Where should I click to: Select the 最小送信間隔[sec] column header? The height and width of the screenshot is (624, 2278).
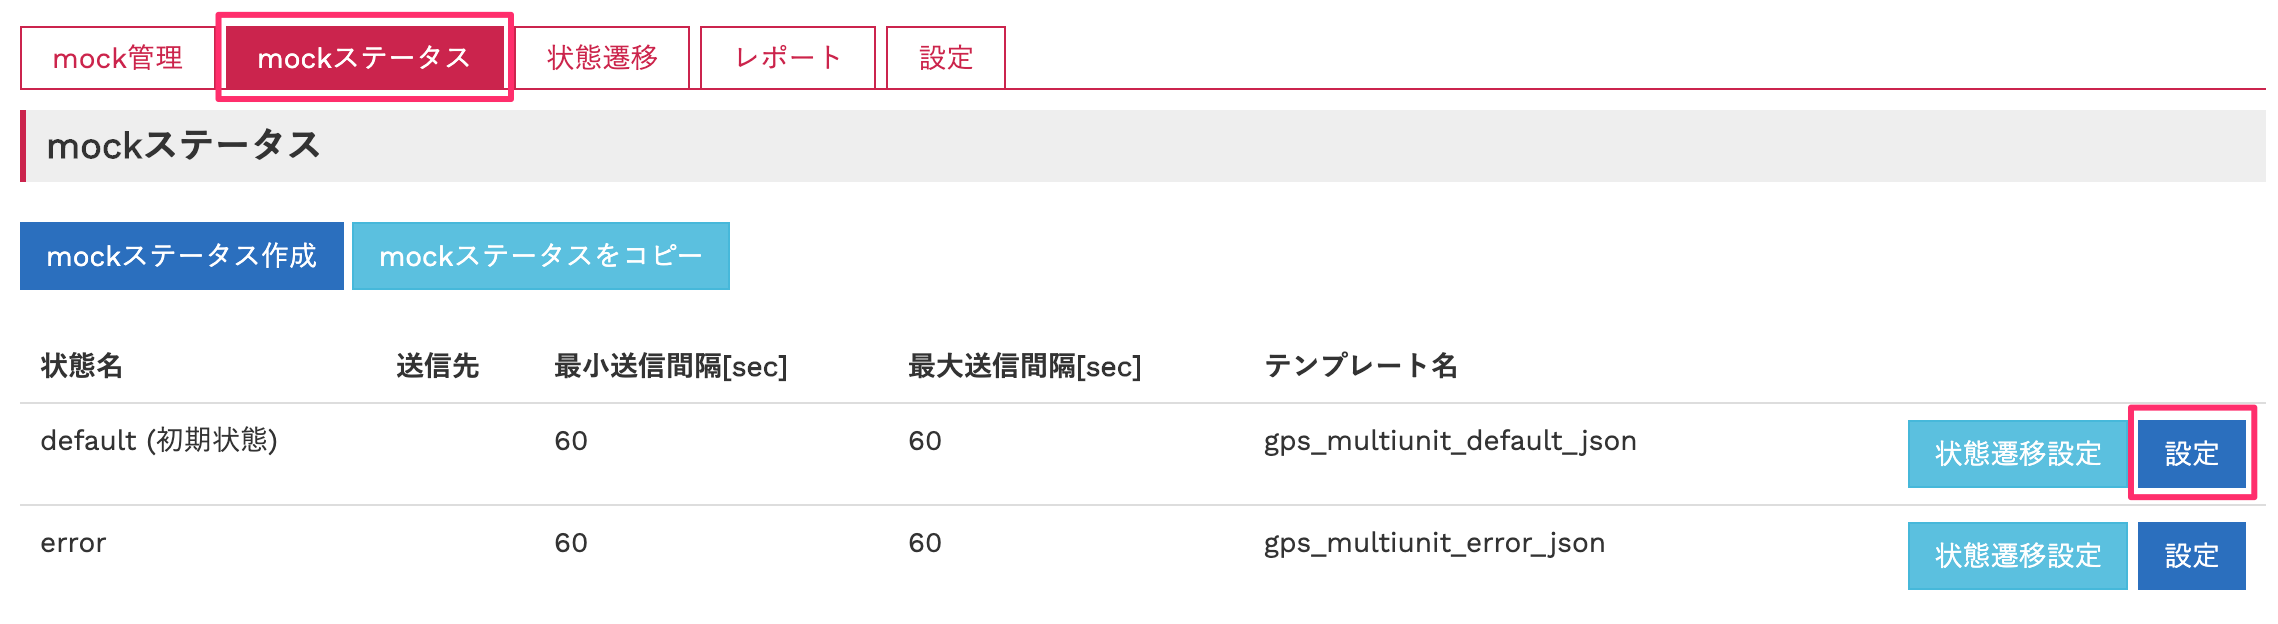point(670,366)
